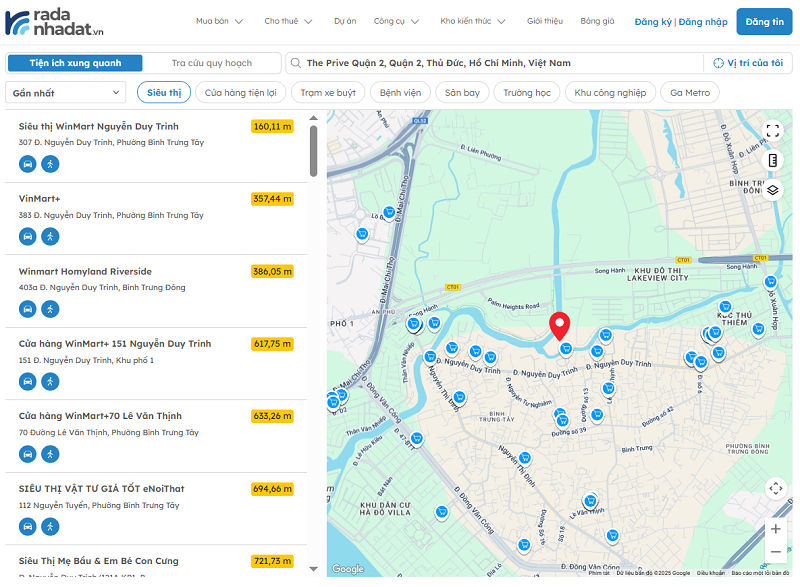Viewport: 800px width, 587px height.
Task: Show driving route to Siêu thị WinMart Nguyễn Duy Trinh
Action: [x=28, y=164]
